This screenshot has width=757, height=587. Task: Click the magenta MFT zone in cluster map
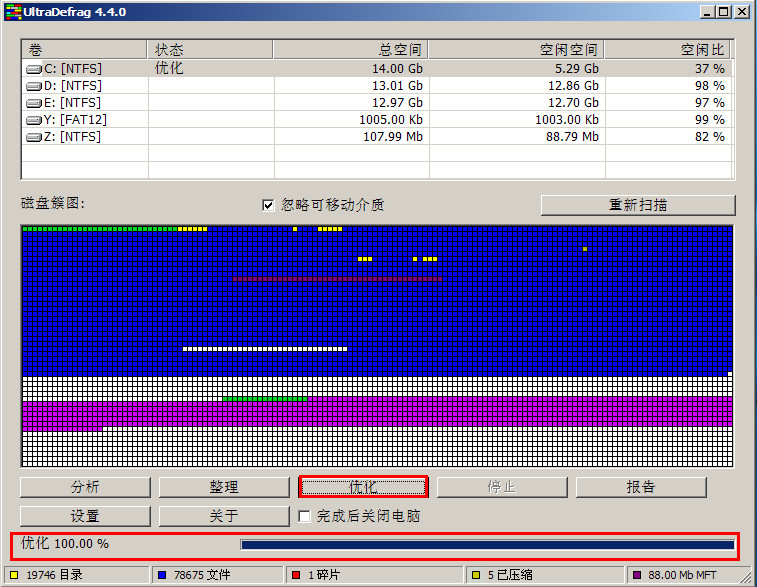(x=377, y=413)
